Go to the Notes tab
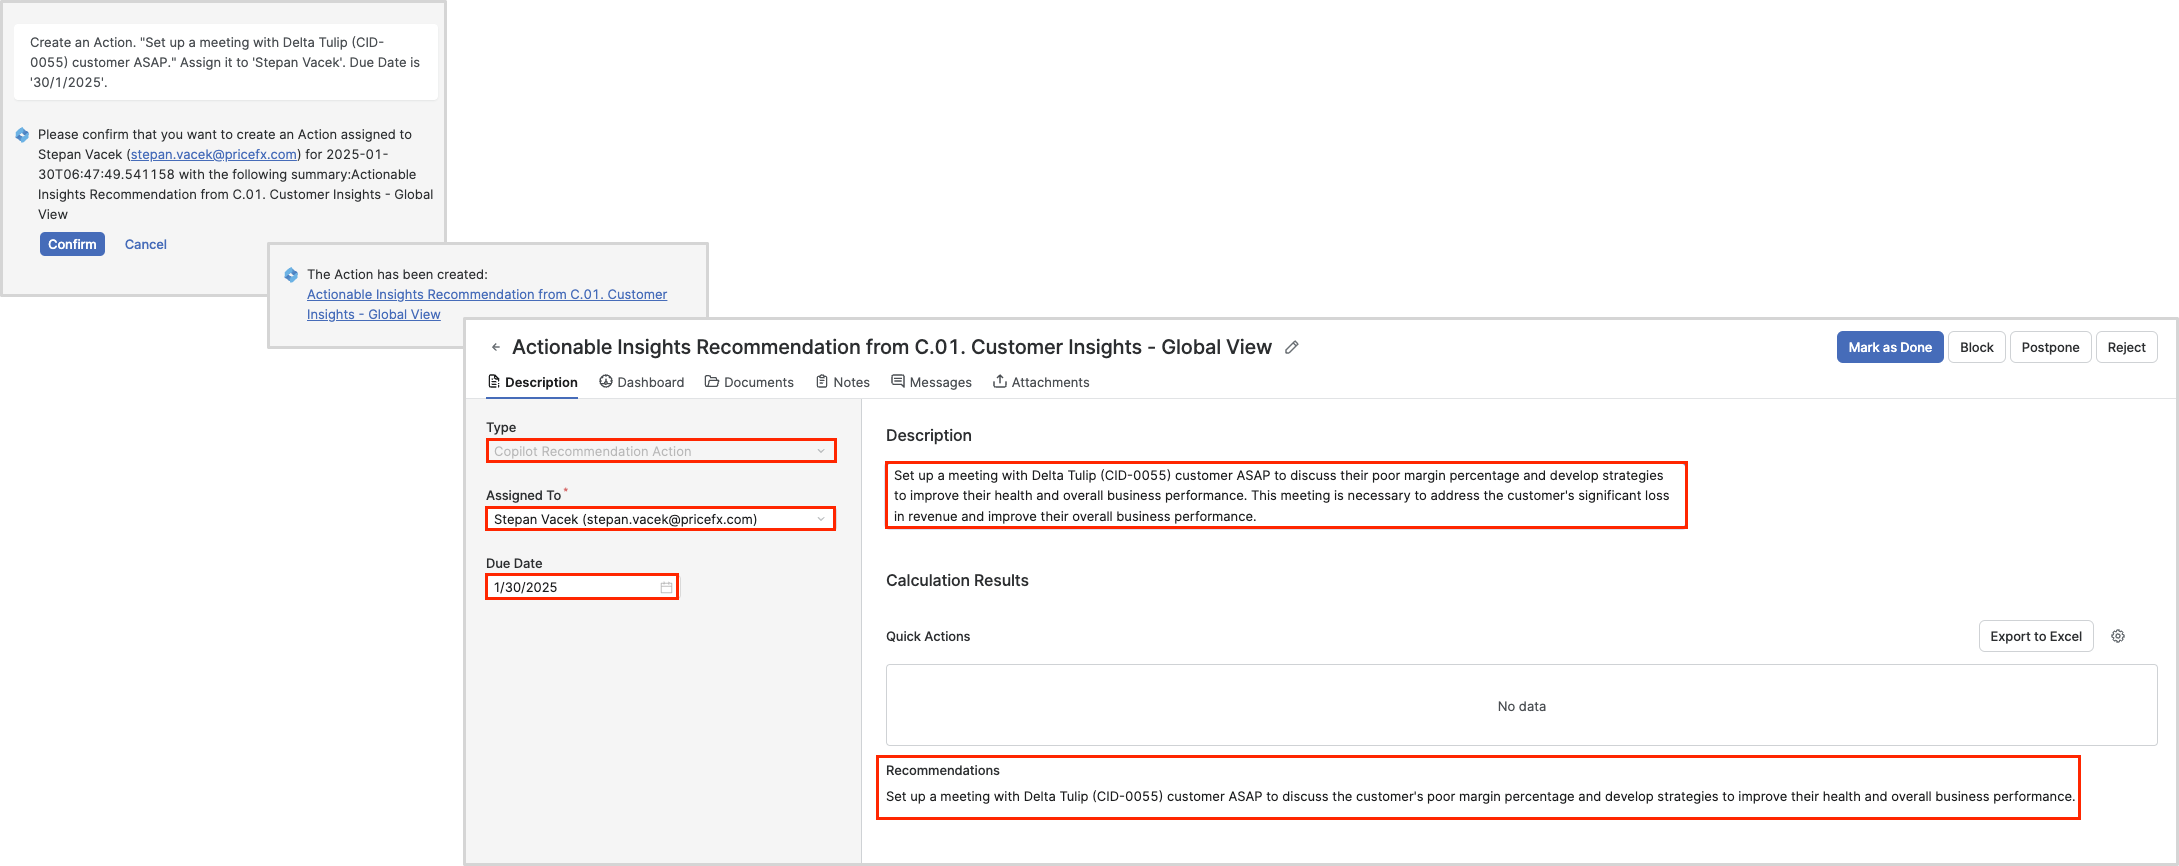The image size is (2179, 866). [842, 382]
